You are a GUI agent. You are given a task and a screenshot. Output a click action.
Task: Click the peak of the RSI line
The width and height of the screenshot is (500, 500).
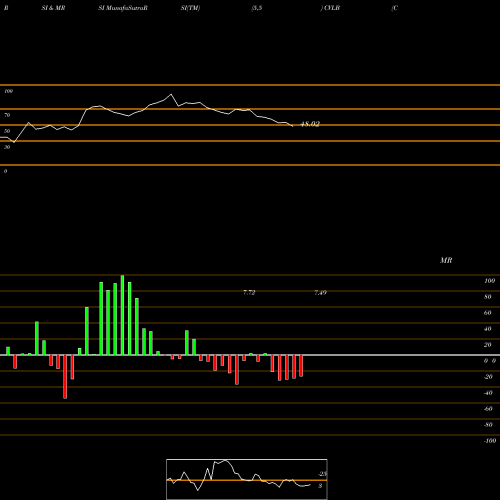tap(171, 94)
